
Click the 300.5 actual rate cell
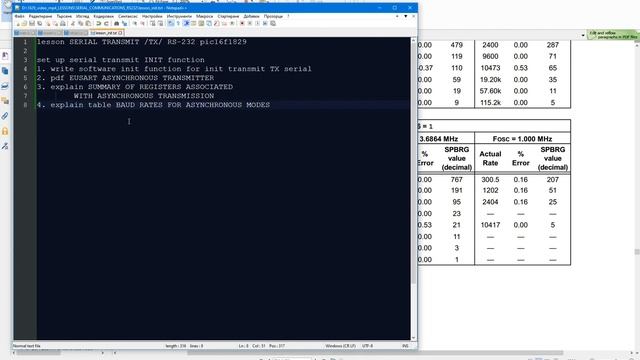pyautogui.click(x=490, y=179)
